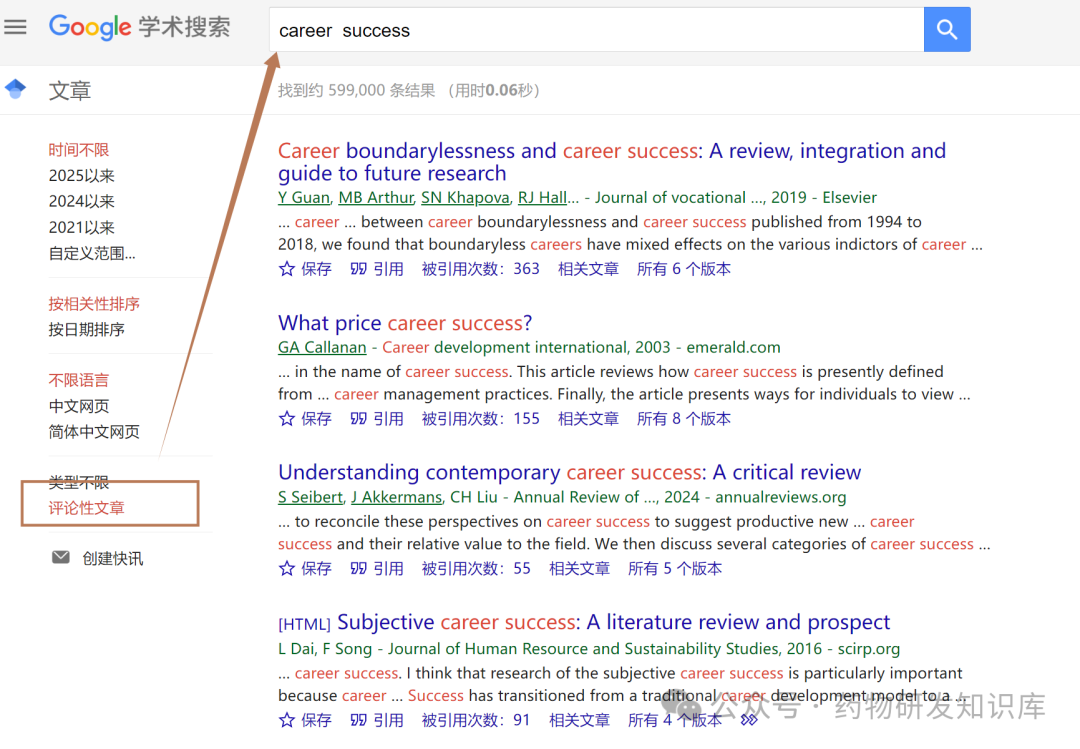Filter by 评论性文章 review articles
The image size is (1080, 749).
(87, 508)
